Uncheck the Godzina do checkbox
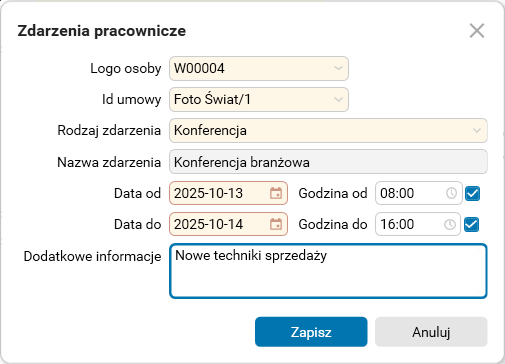This screenshot has height=364, width=505. [472, 224]
